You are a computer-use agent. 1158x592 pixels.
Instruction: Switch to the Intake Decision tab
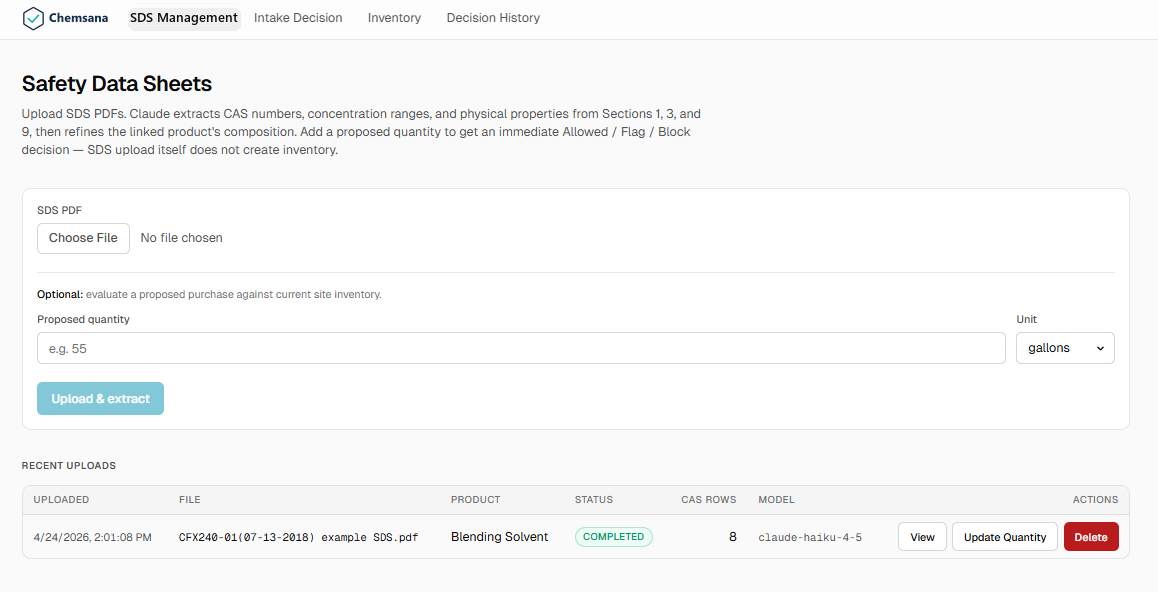click(x=298, y=18)
